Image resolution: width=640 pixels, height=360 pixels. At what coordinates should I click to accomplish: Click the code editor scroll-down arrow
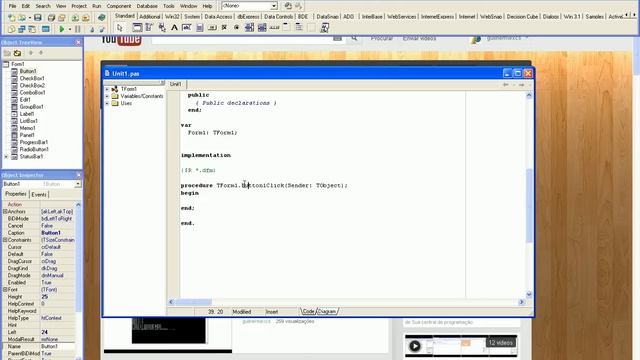point(529,294)
